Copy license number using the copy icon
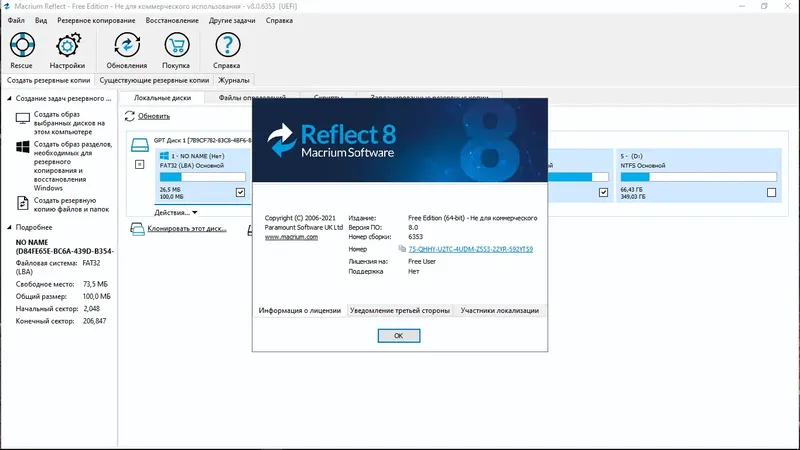This screenshot has width=800, height=450. (x=402, y=248)
